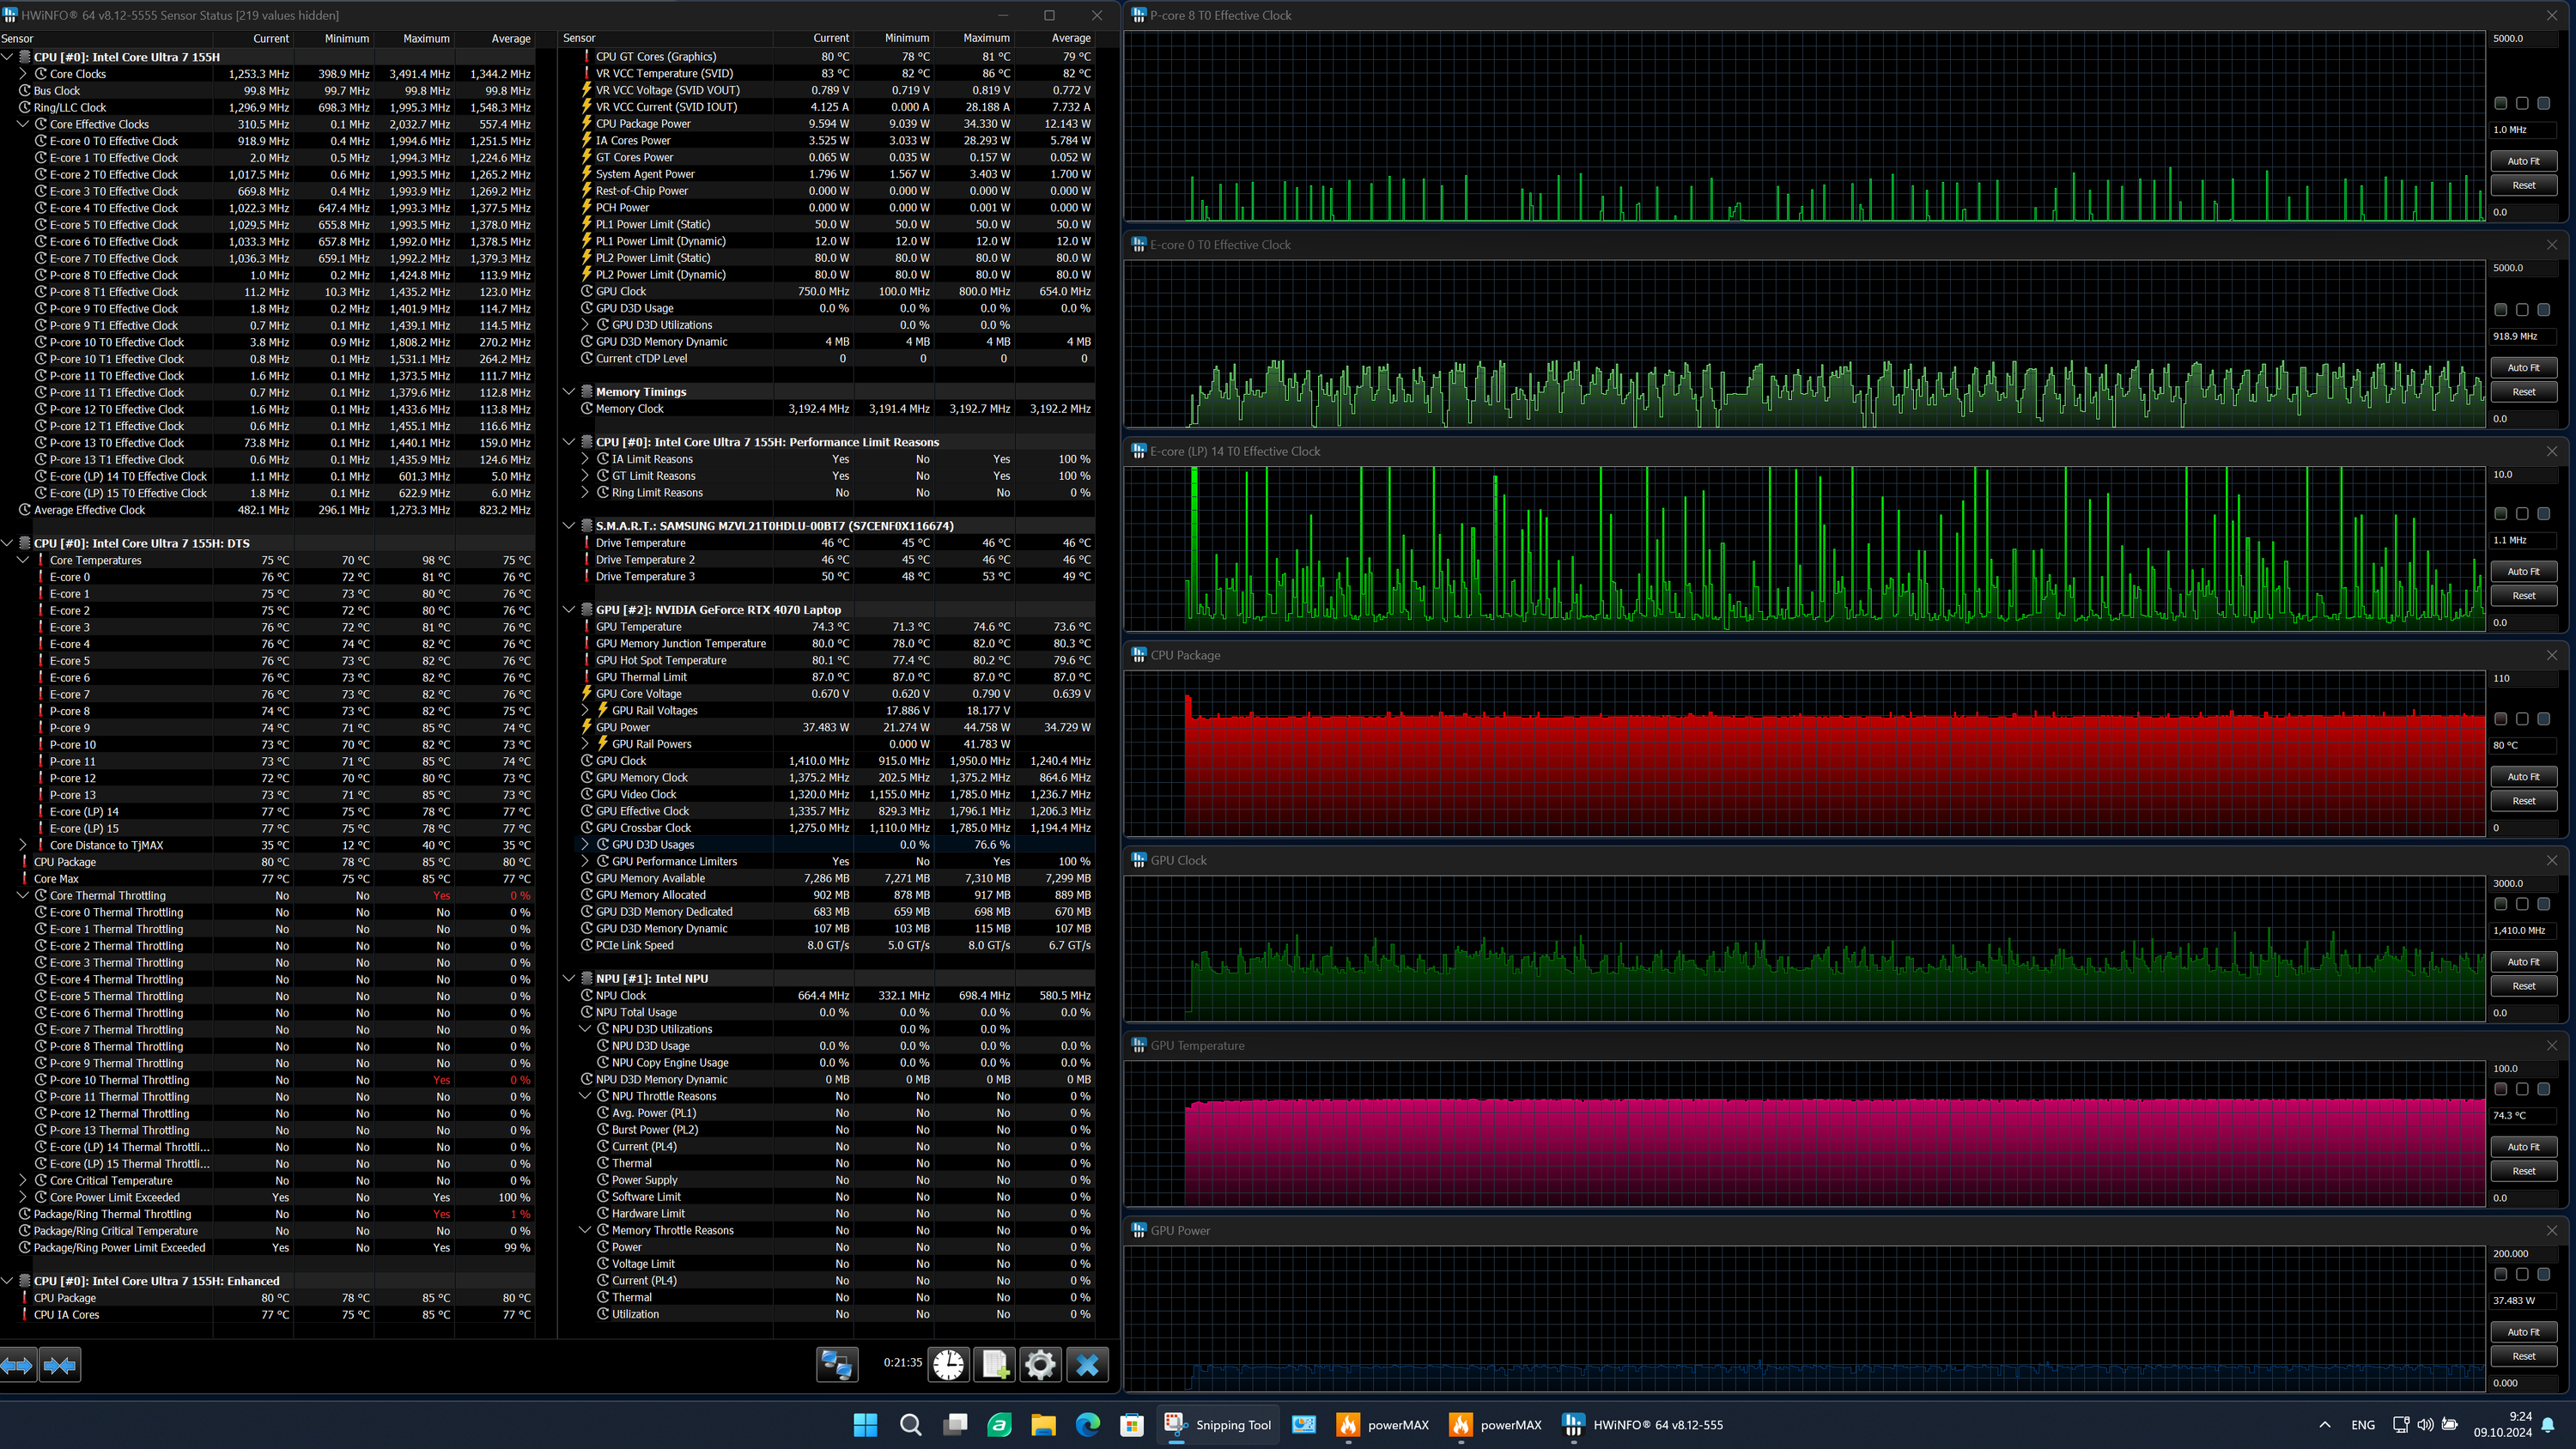Open sensor settings gear icon

[1040, 1365]
